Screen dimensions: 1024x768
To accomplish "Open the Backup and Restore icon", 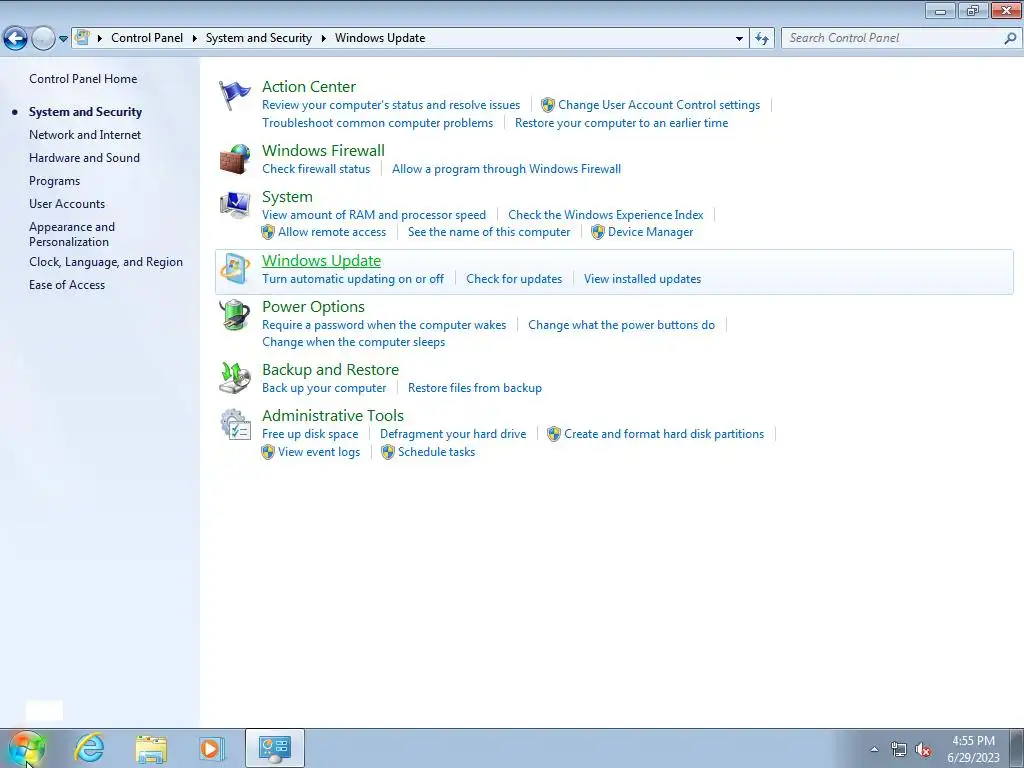I will tap(234, 378).
